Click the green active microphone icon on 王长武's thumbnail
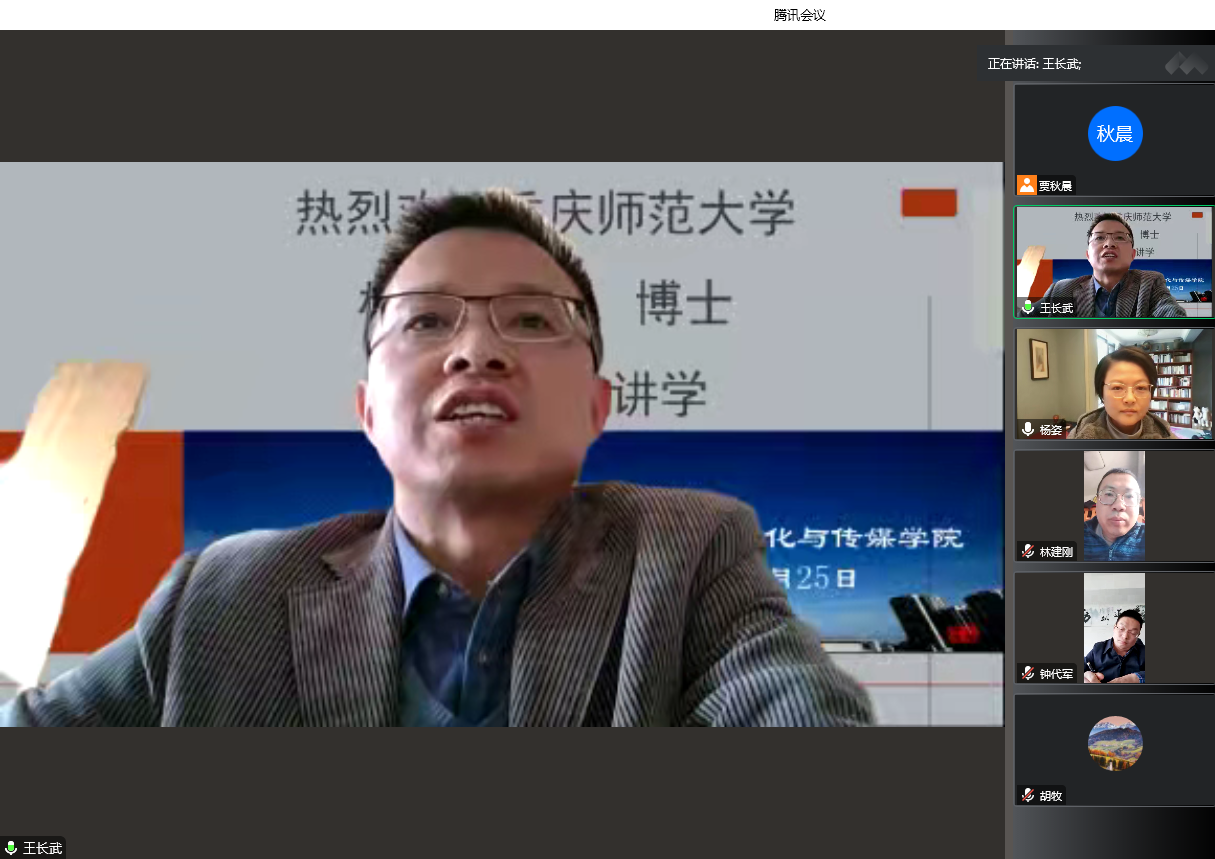1215x859 pixels. [x=1027, y=307]
